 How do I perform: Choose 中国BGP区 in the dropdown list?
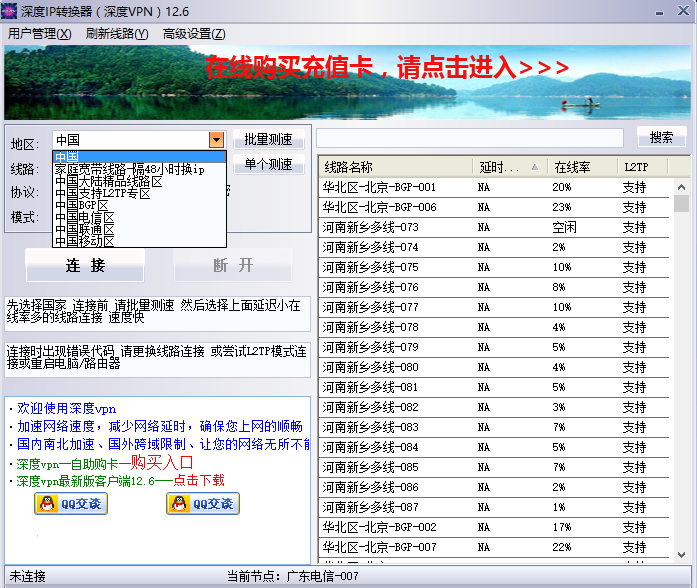[x=82, y=205]
